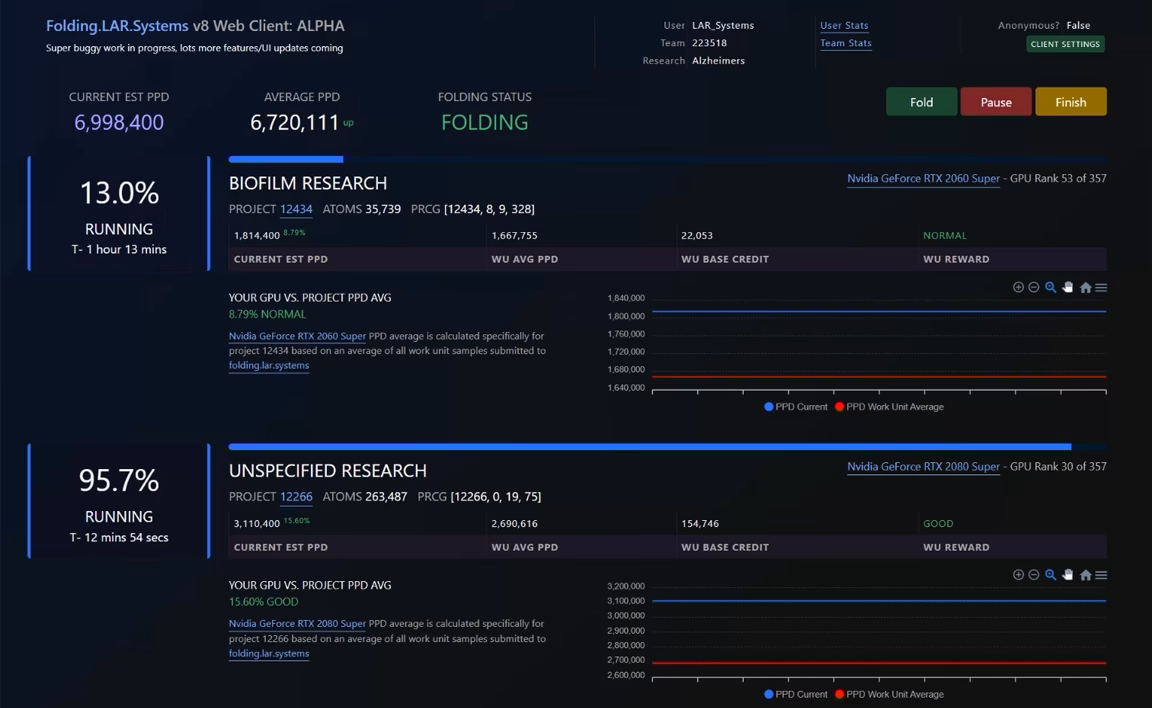Viewport: 1152px width, 708px height.
Task: Enable the panning hand tool on Biofilm chart
Action: tap(1067, 287)
